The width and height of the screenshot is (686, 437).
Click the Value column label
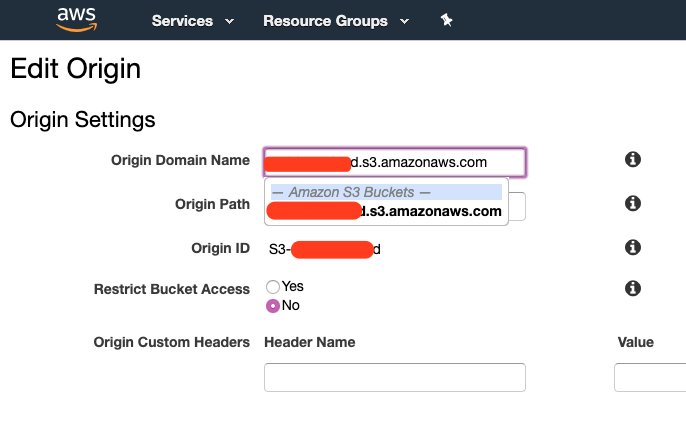pos(636,342)
